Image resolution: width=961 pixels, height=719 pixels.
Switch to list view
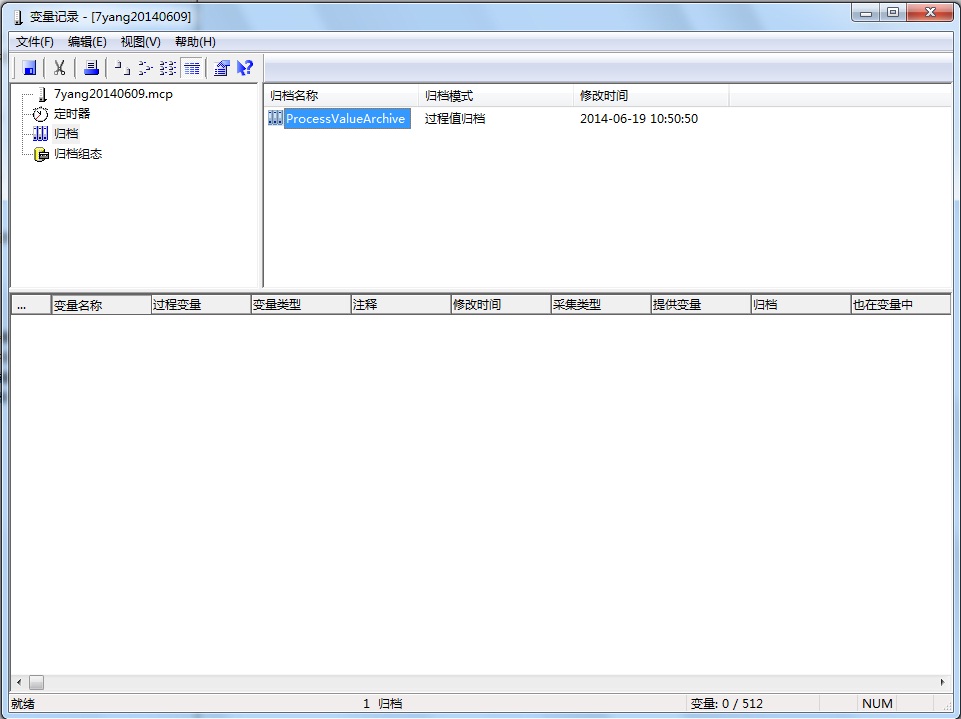pyautogui.click(x=168, y=68)
